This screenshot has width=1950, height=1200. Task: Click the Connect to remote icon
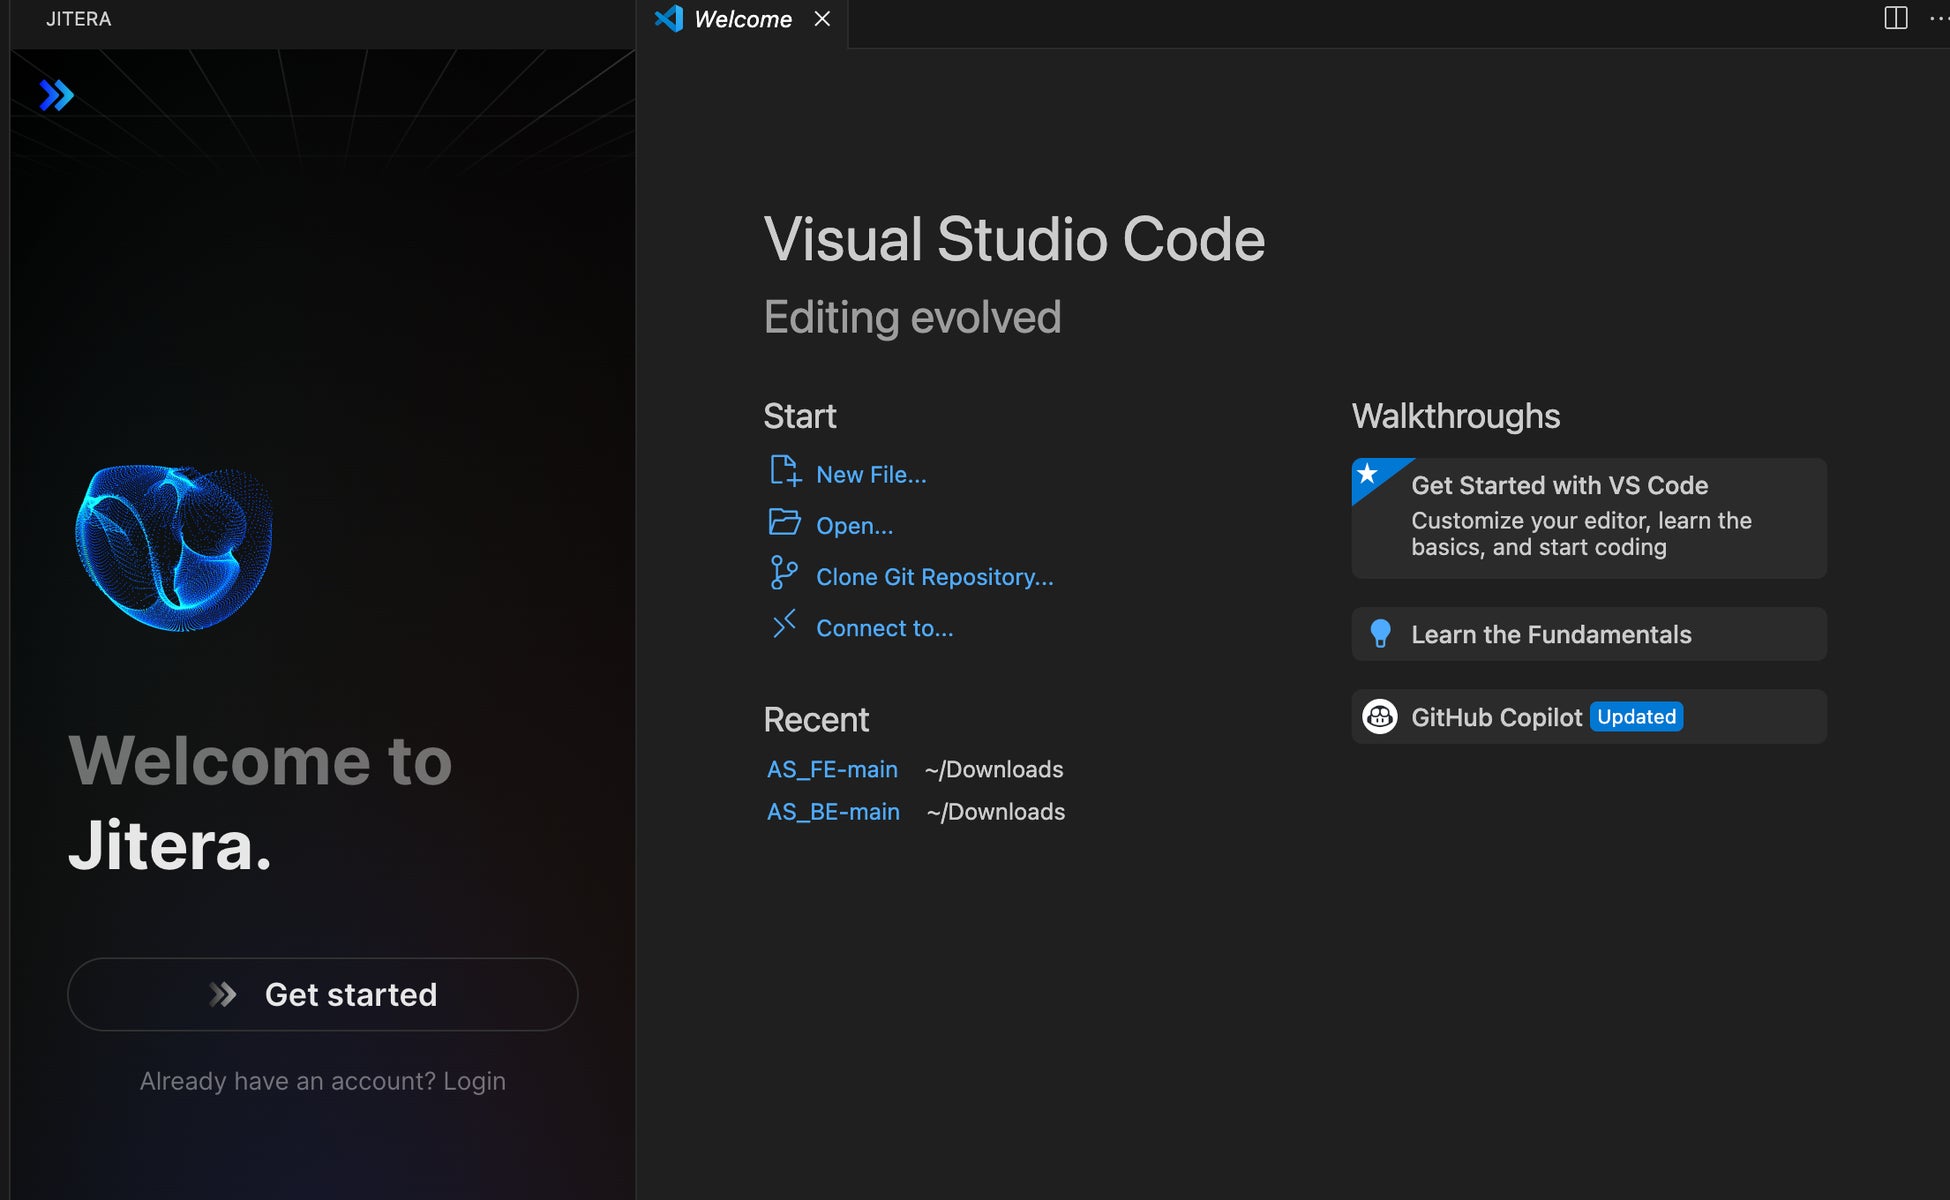tap(785, 625)
